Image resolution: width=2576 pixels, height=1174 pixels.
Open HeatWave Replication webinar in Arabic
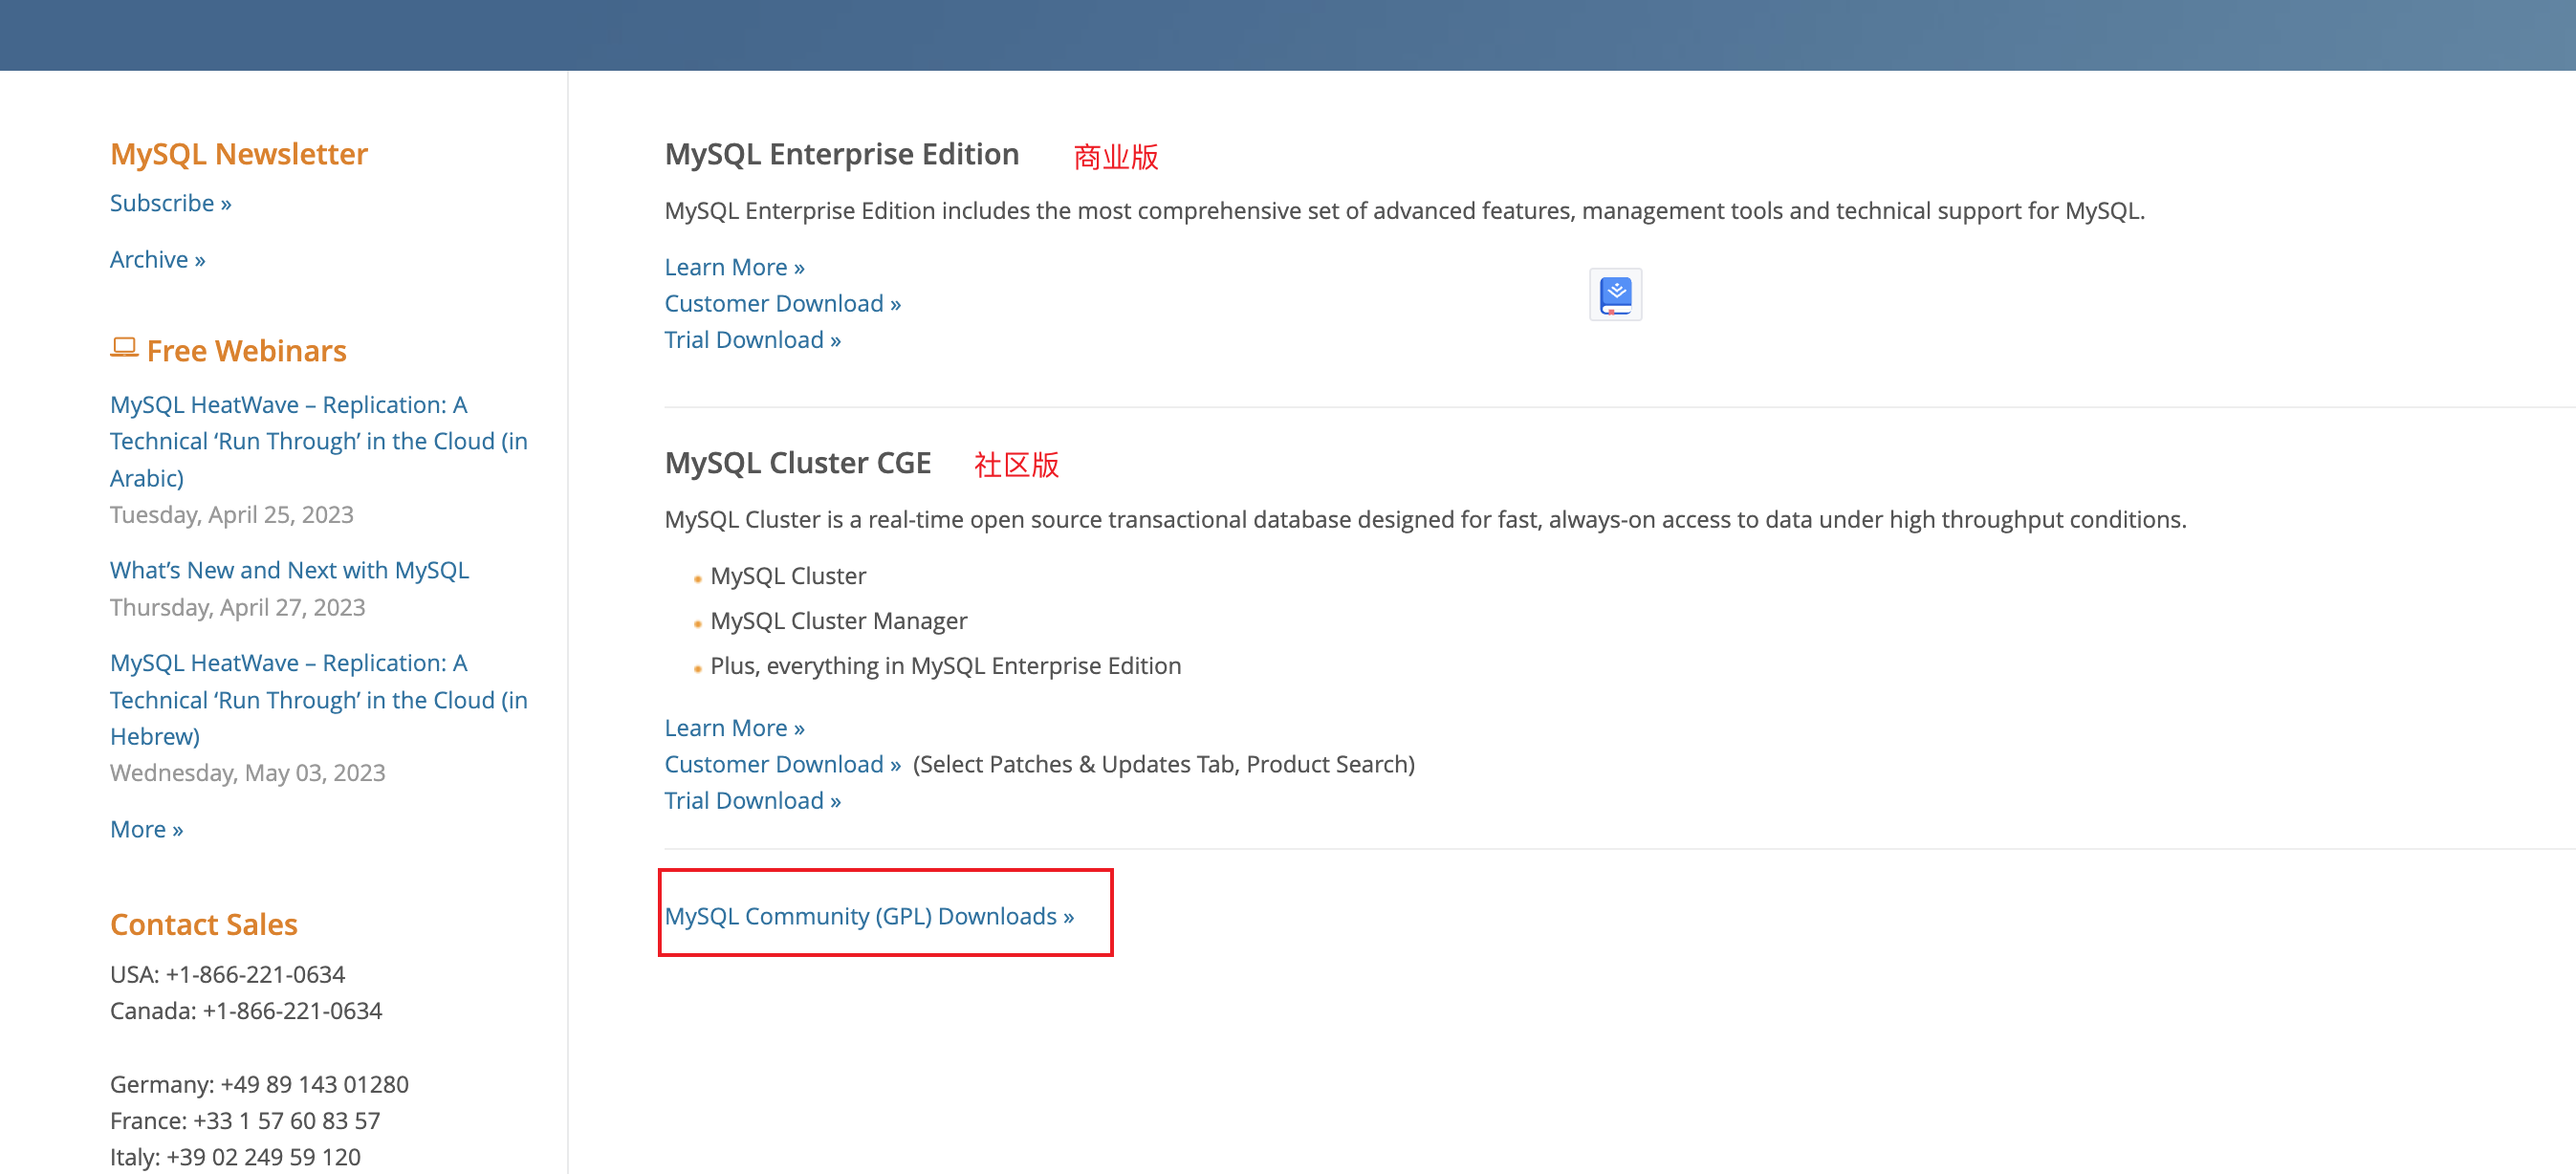[x=318, y=441]
